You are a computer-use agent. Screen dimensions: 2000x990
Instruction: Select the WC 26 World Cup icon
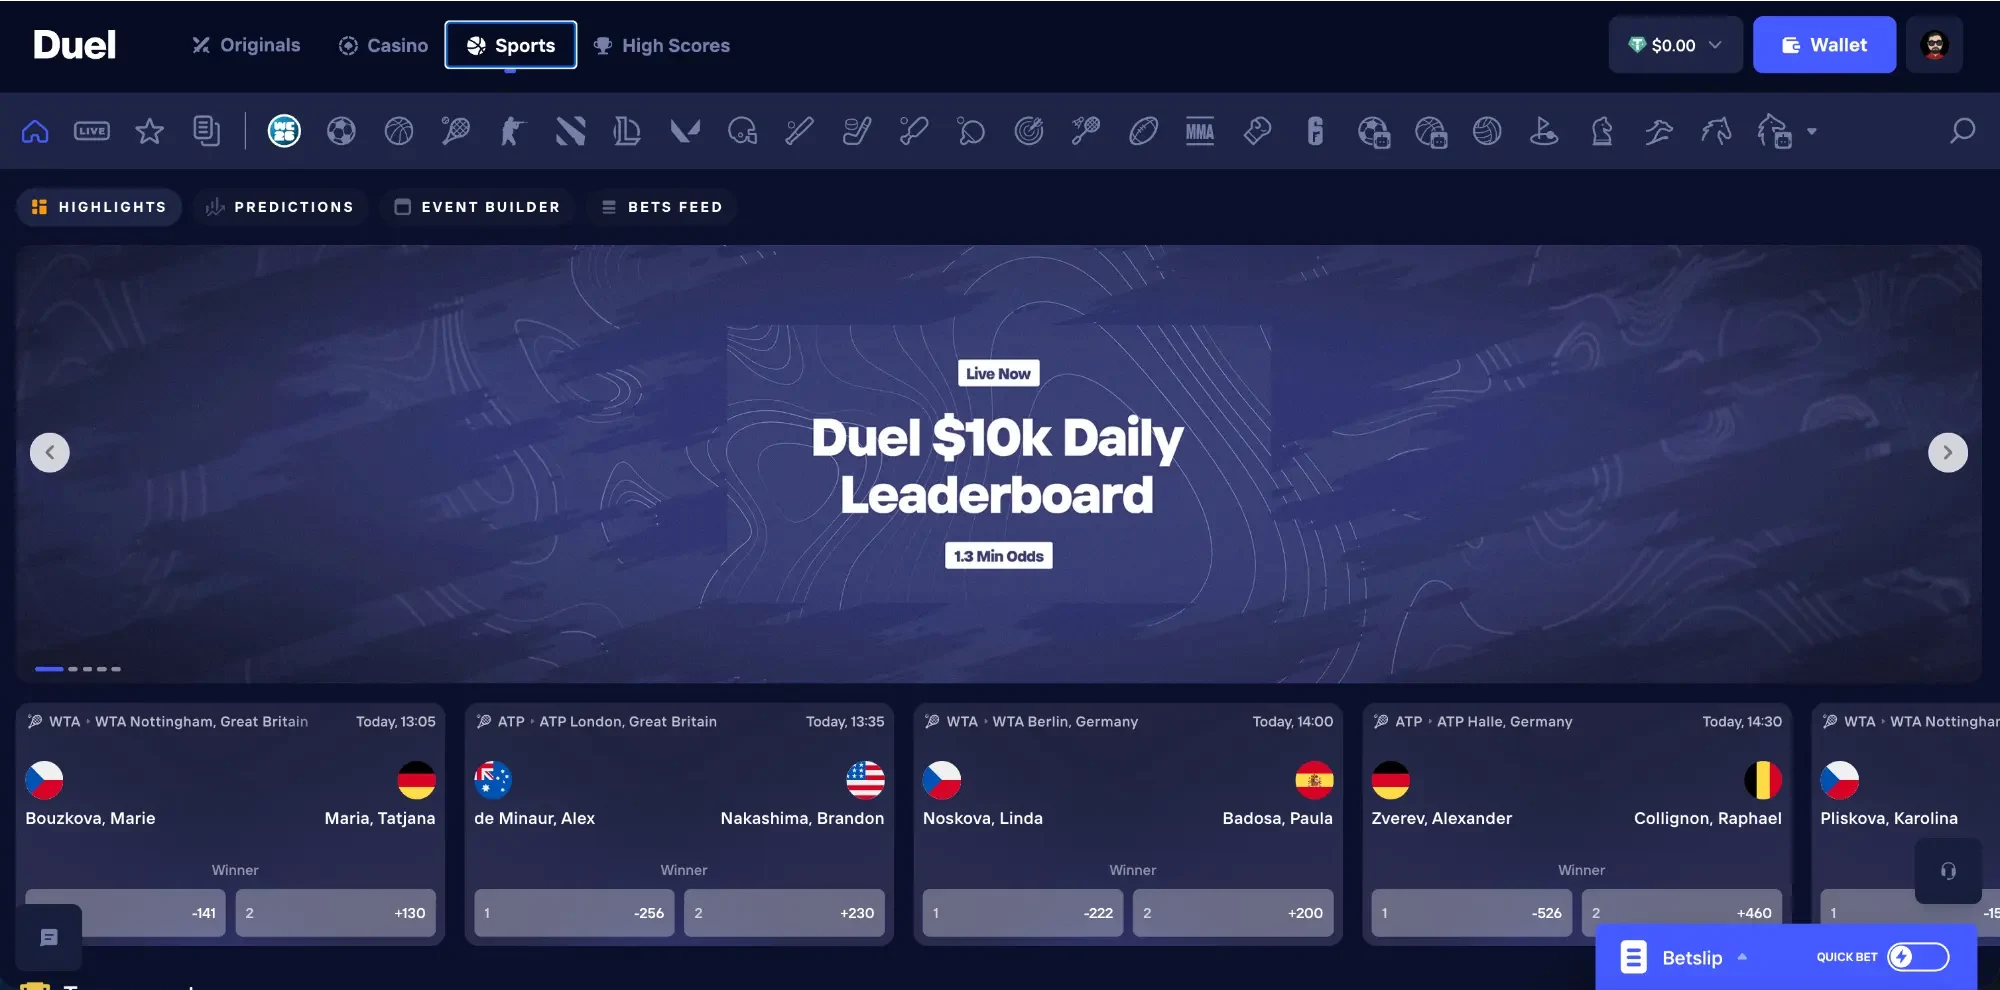tap(284, 131)
